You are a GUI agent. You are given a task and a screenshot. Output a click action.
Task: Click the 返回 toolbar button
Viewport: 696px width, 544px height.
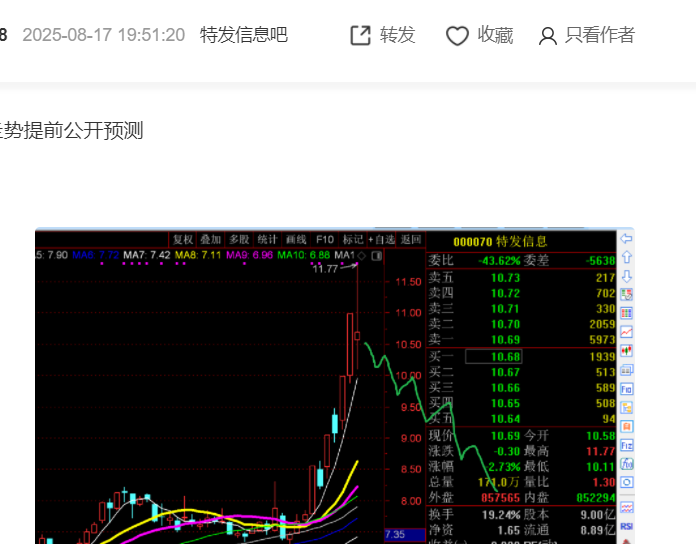tap(411, 240)
